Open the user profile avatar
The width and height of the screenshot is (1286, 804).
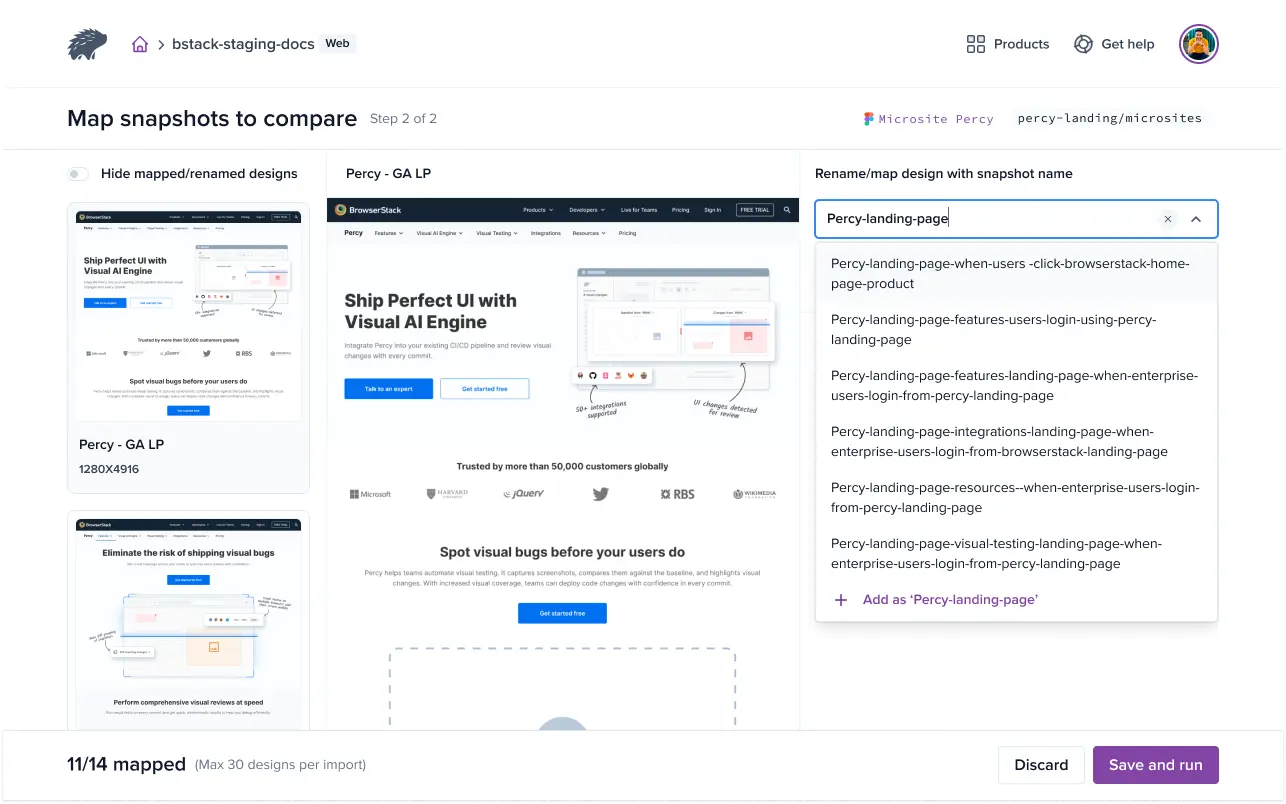tap(1198, 44)
